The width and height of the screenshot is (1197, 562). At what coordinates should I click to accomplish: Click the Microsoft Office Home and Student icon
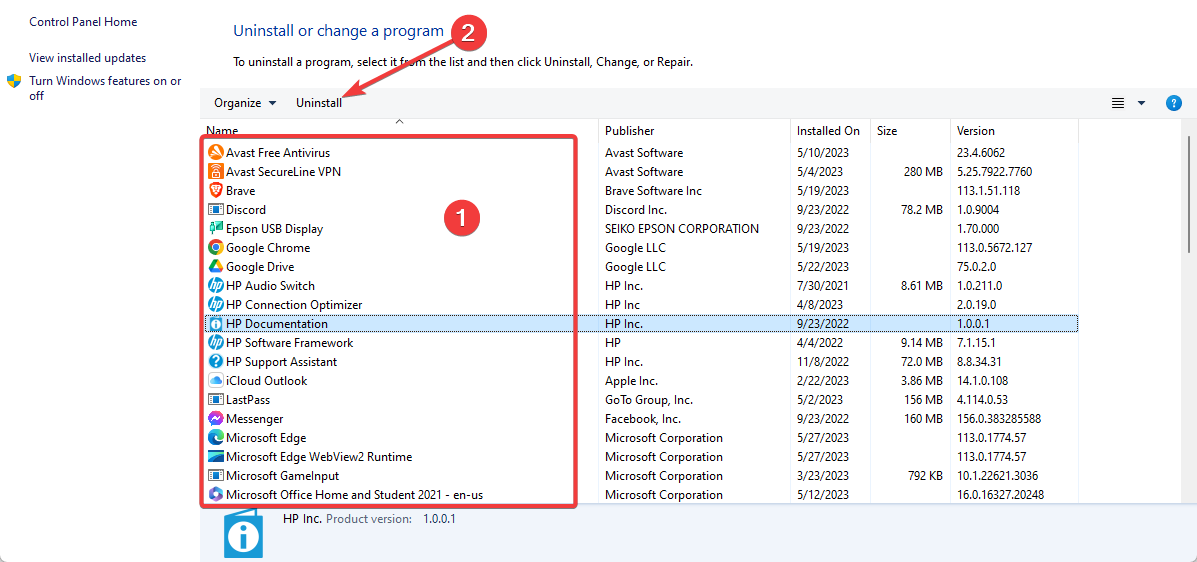point(215,494)
